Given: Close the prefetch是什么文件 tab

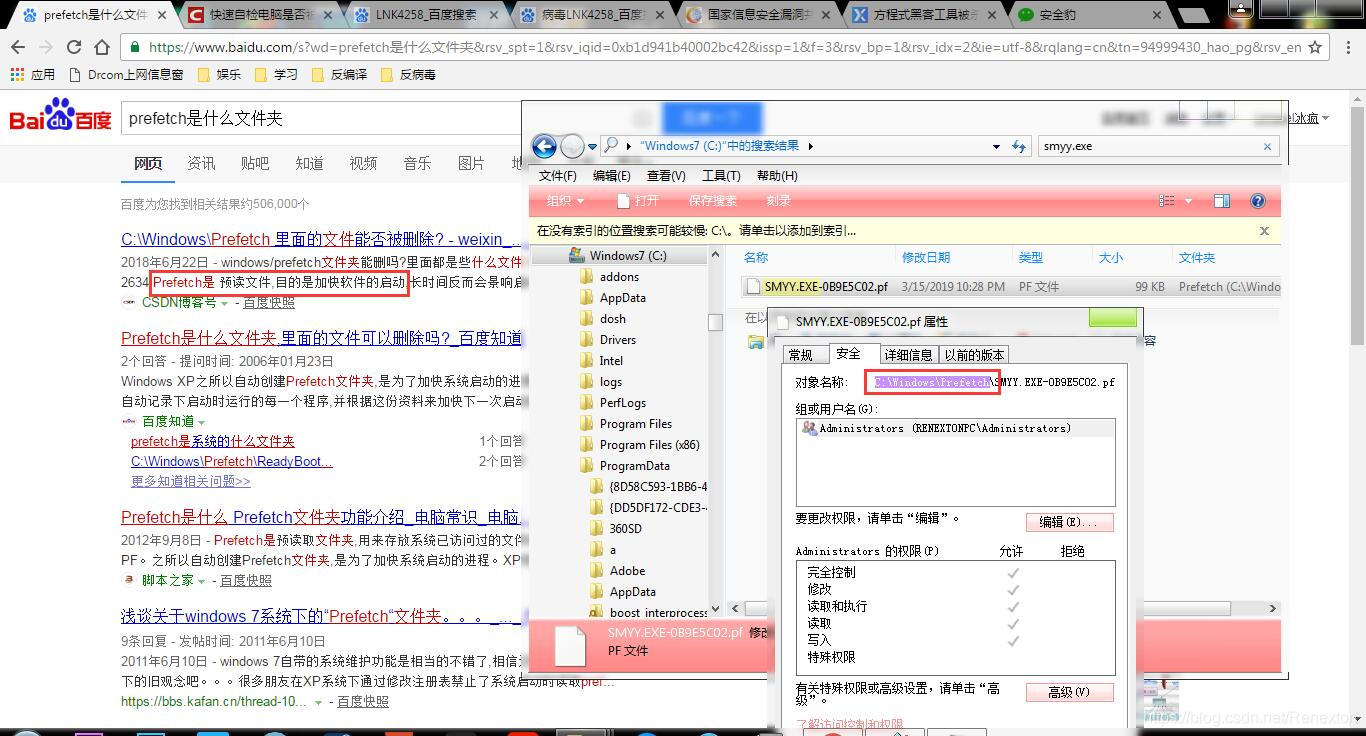Looking at the screenshot, I should [162, 15].
